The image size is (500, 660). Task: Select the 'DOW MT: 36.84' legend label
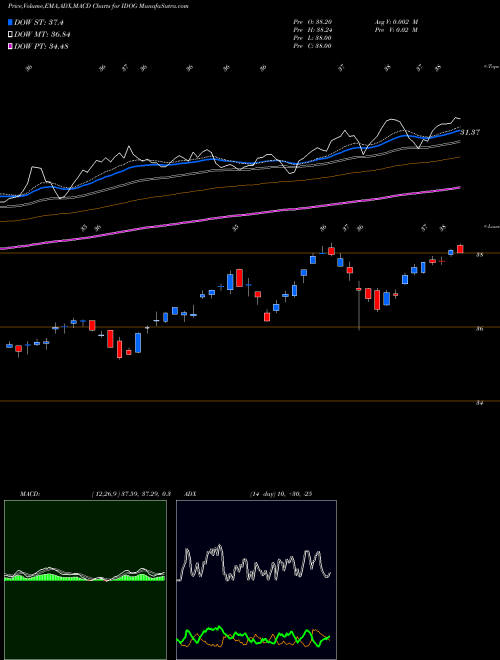(41, 35)
